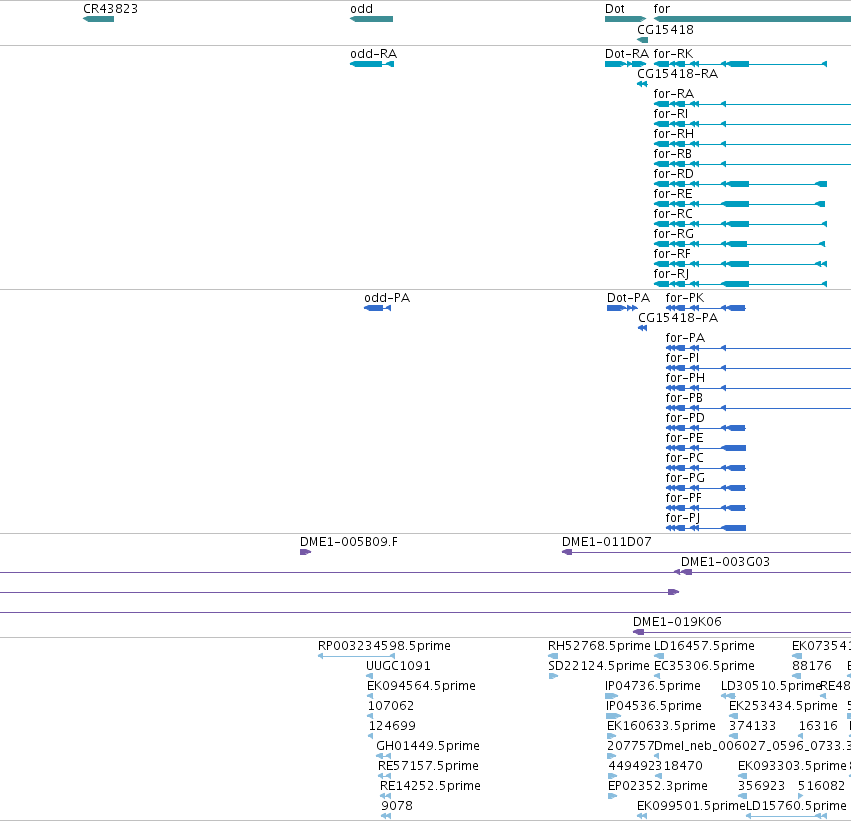Select the 9078 EST label

pyautogui.click(x=397, y=806)
